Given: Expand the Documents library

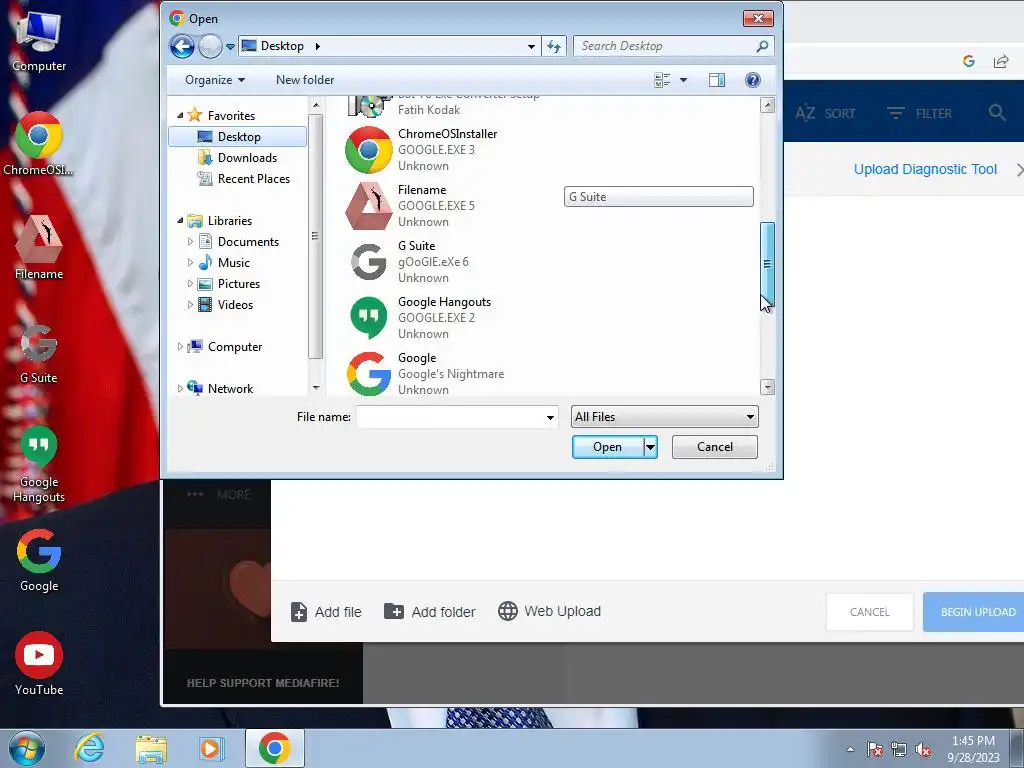Looking at the screenshot, I should (x=190, y=242).
